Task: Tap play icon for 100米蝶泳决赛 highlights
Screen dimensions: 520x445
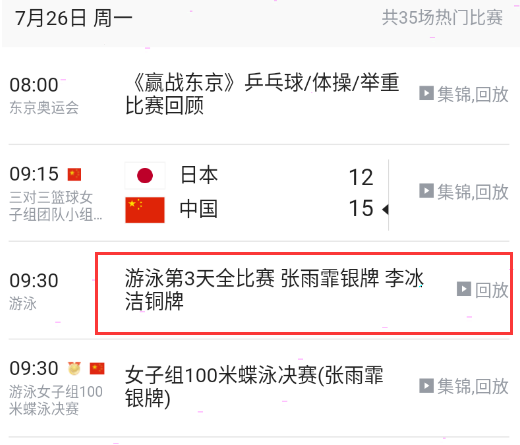Action: point(426,385)
